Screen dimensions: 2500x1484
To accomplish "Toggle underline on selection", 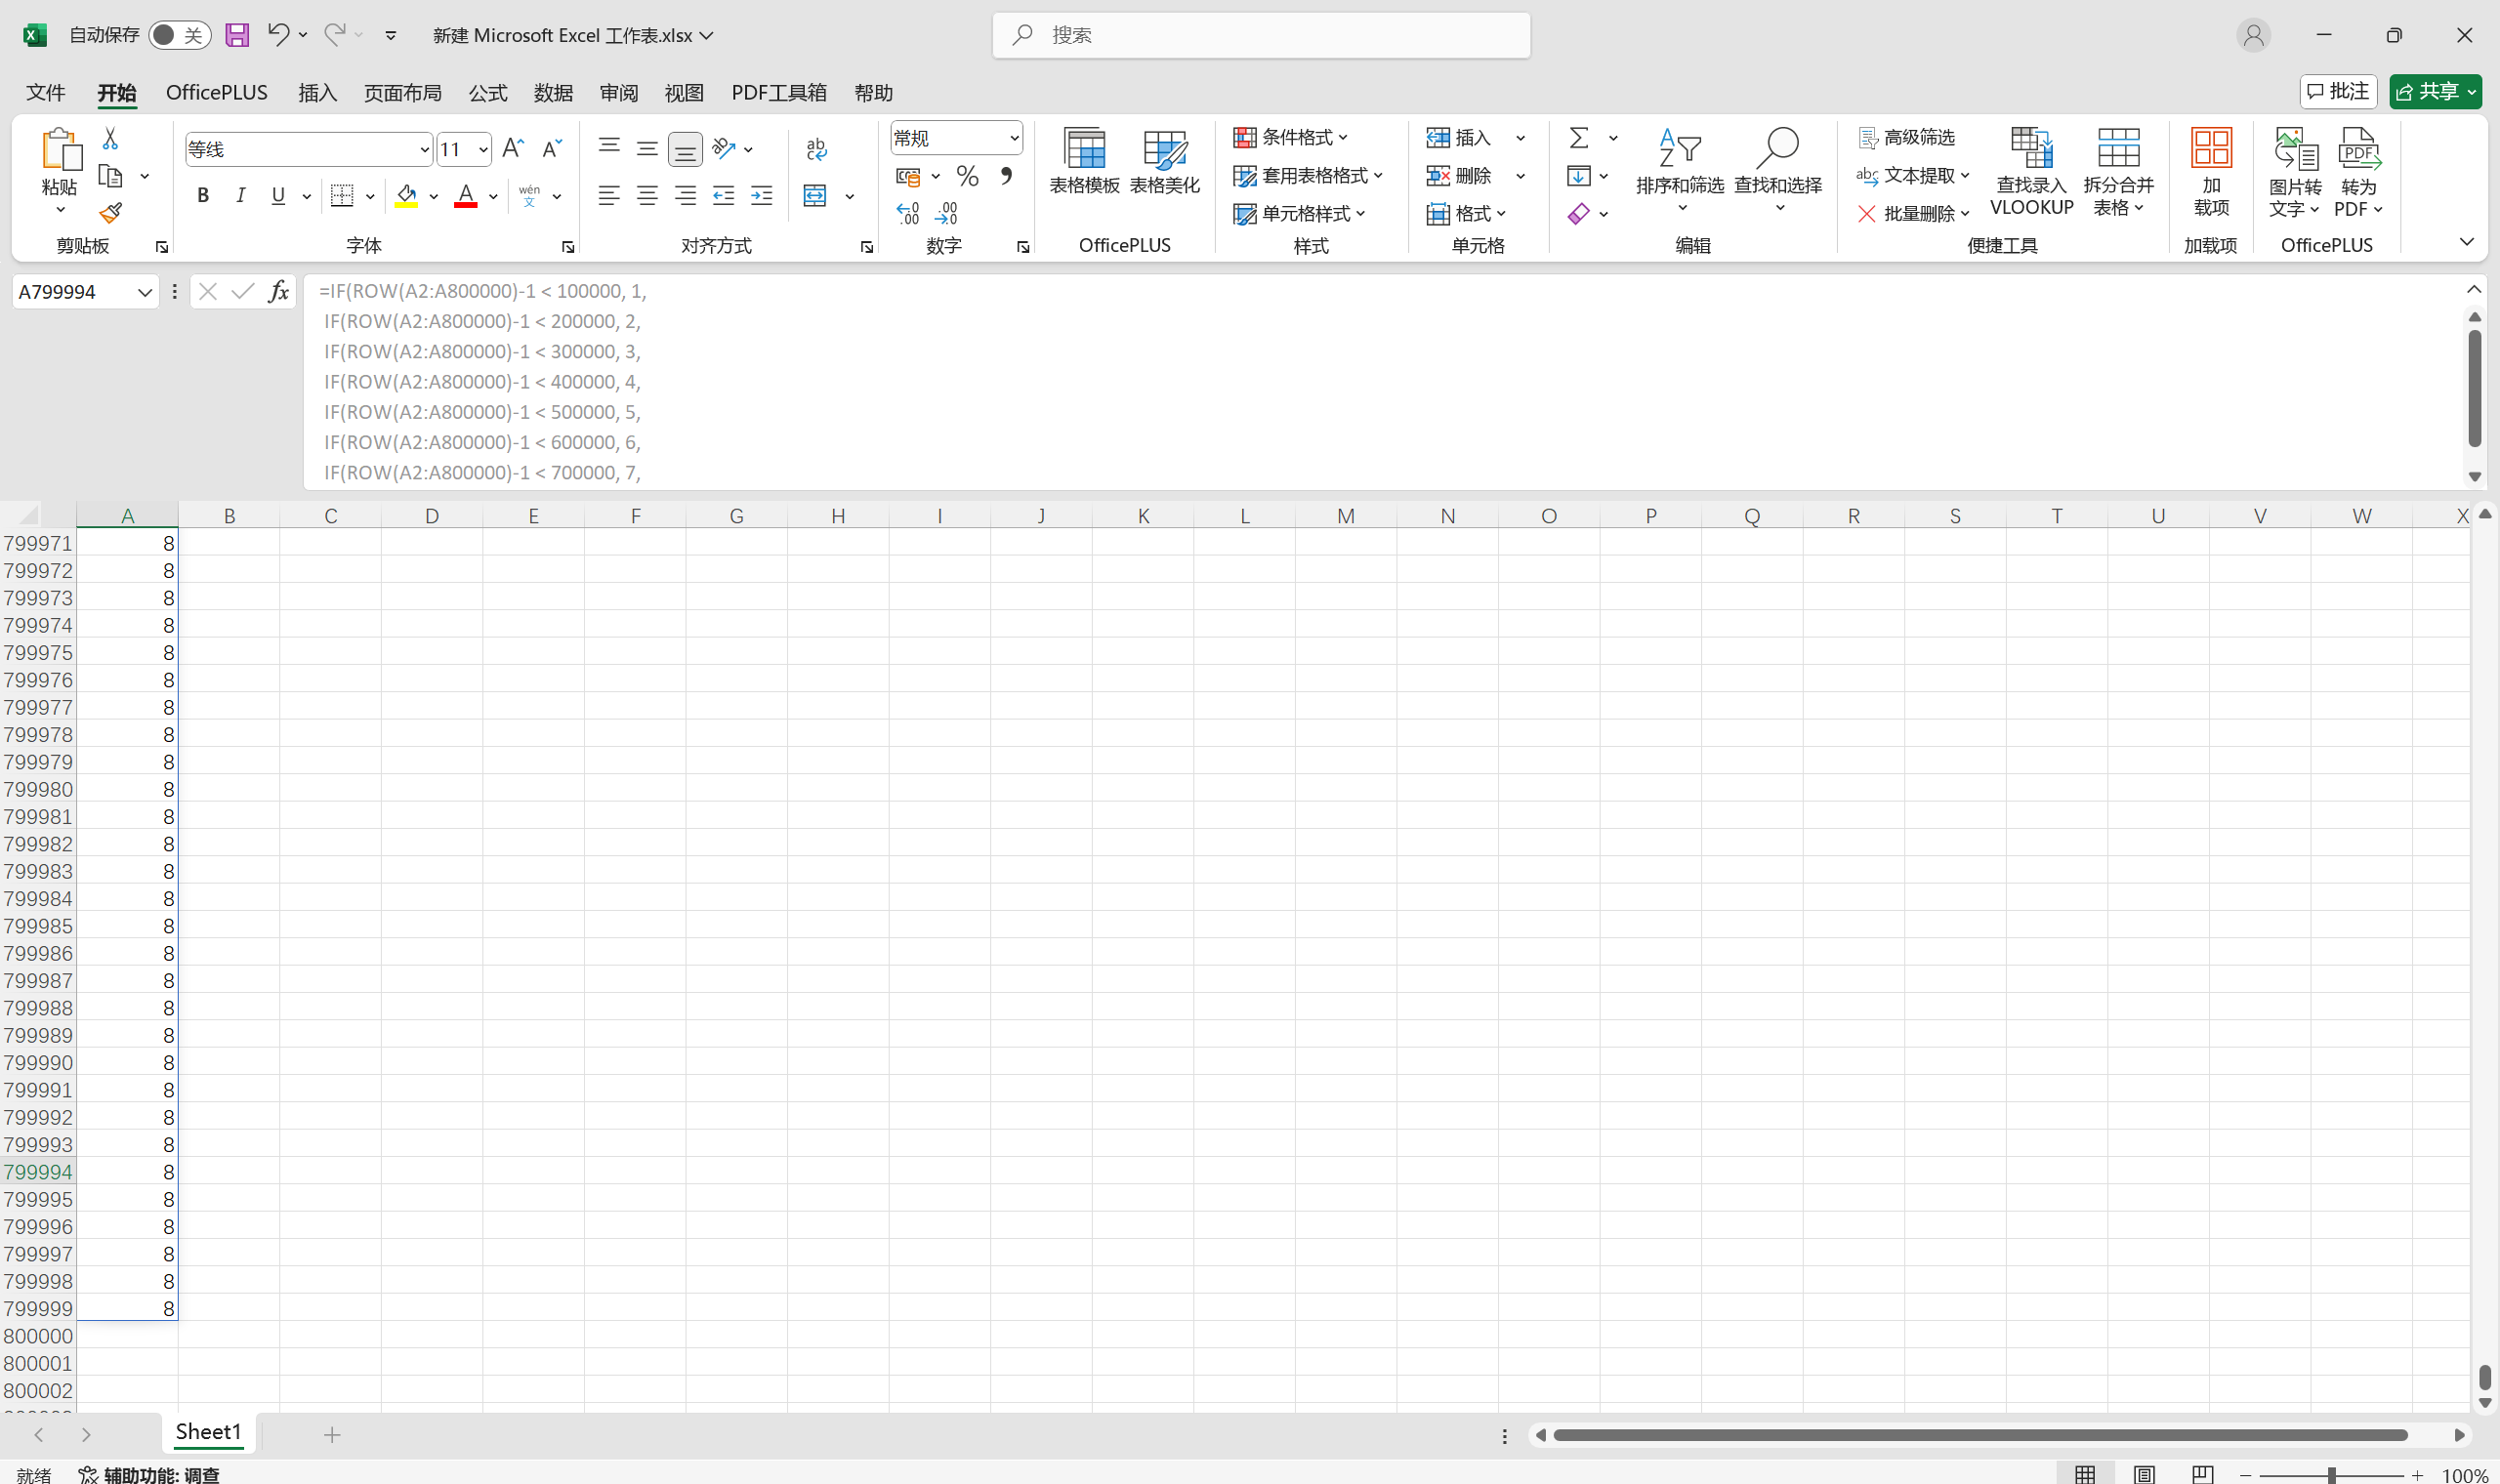I will (x=277, y=195).
